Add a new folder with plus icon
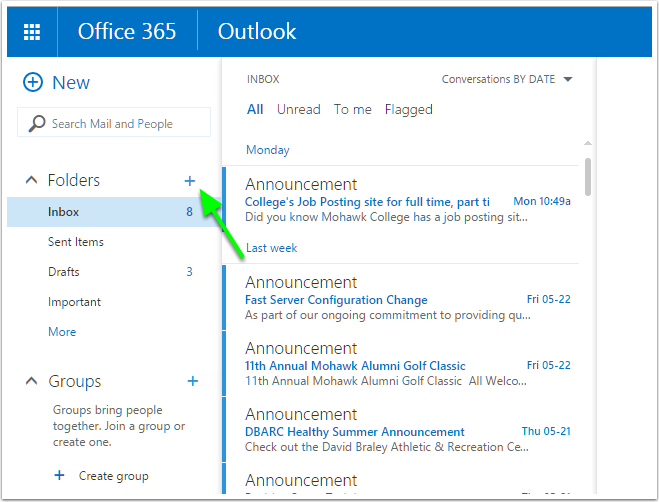Viewport: 659px width, 502px height. (x=190, y=181)
